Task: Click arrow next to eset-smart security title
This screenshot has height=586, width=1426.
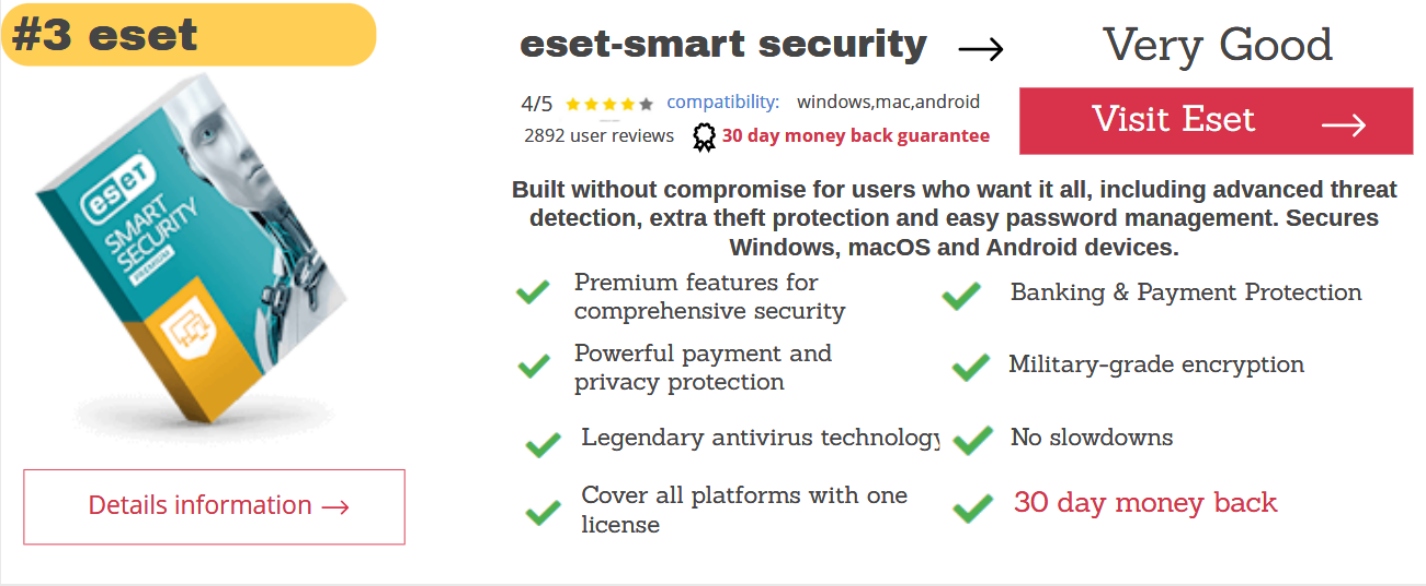Action: pyautogui.click(x=980, y=48)
